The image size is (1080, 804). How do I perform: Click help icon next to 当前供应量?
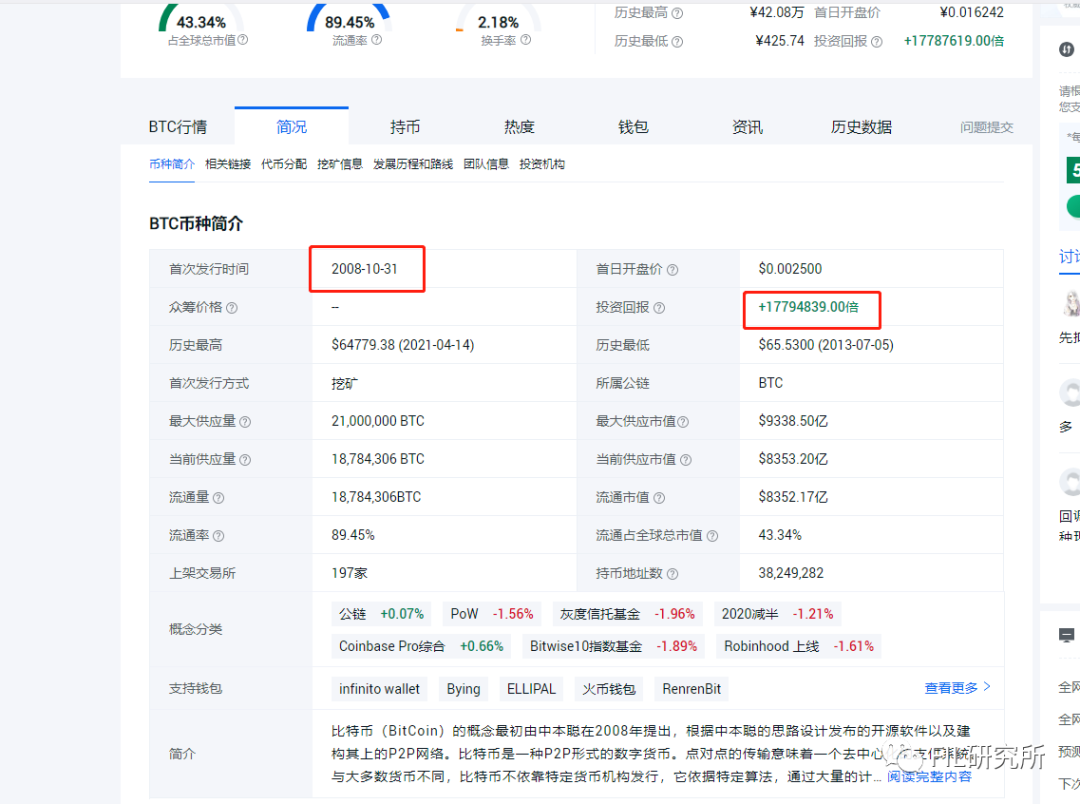point(245,460)
